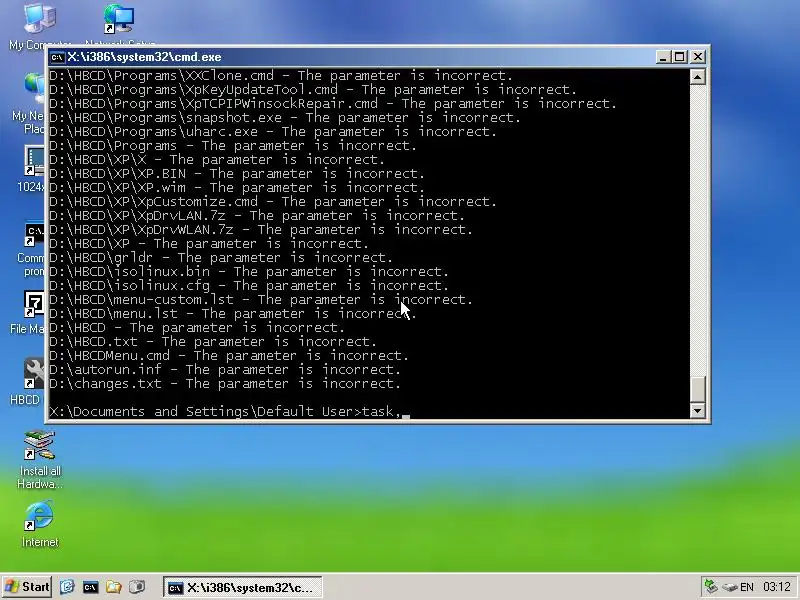Click the menu-custom.lst output line
The width and height of the screenshot is (800, 600).
click(x=261, y=299)
